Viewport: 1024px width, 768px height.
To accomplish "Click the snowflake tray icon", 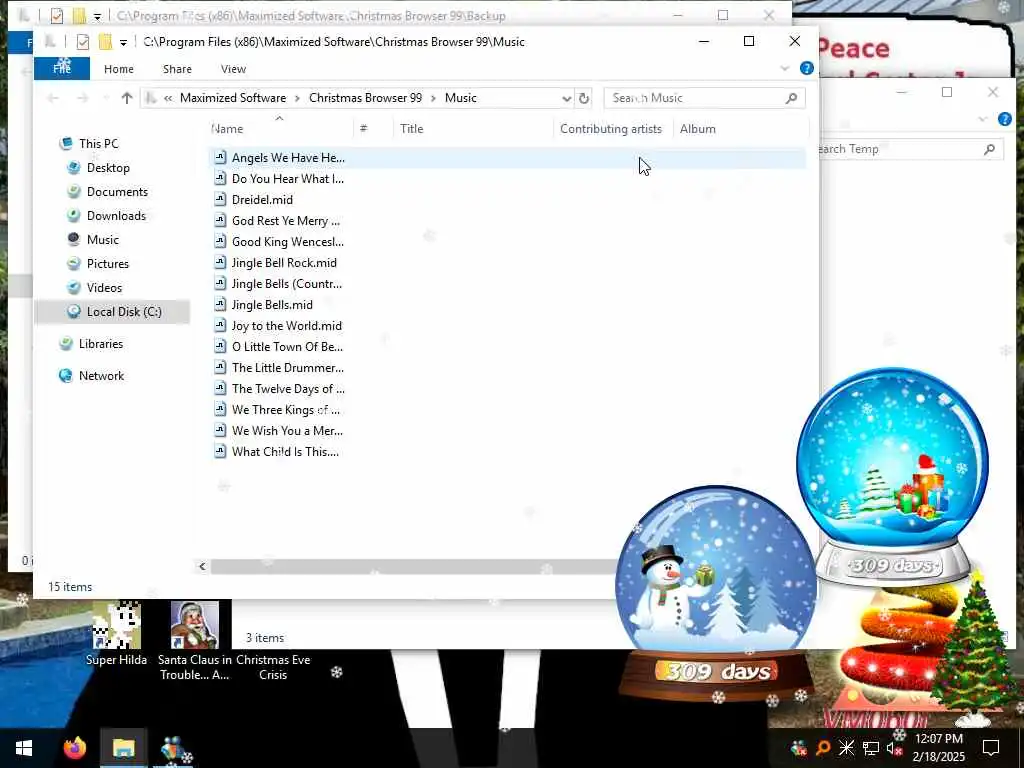I will [846, 748].
